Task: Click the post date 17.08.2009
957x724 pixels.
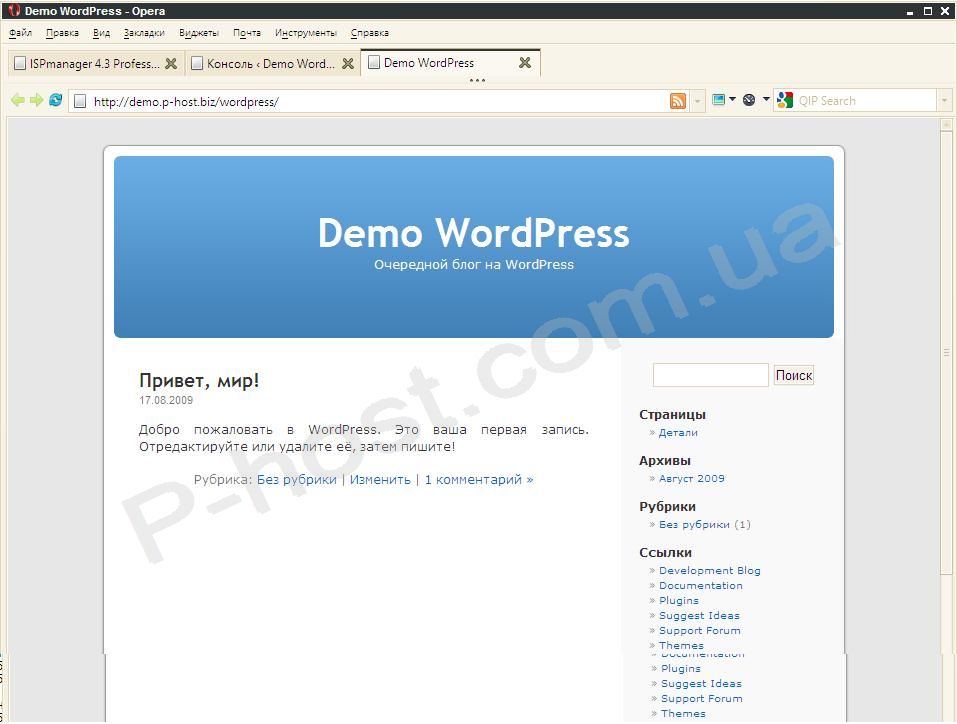Action: tap(166, 400)
